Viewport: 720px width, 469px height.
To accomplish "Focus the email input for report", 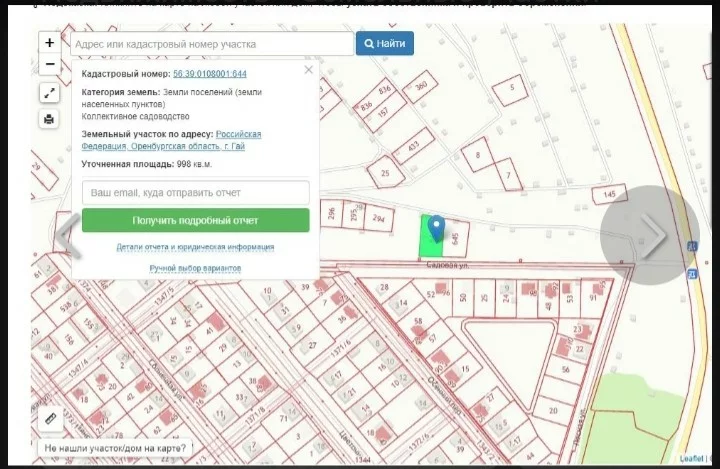I will pyautogui.click(x=195, y=191).
